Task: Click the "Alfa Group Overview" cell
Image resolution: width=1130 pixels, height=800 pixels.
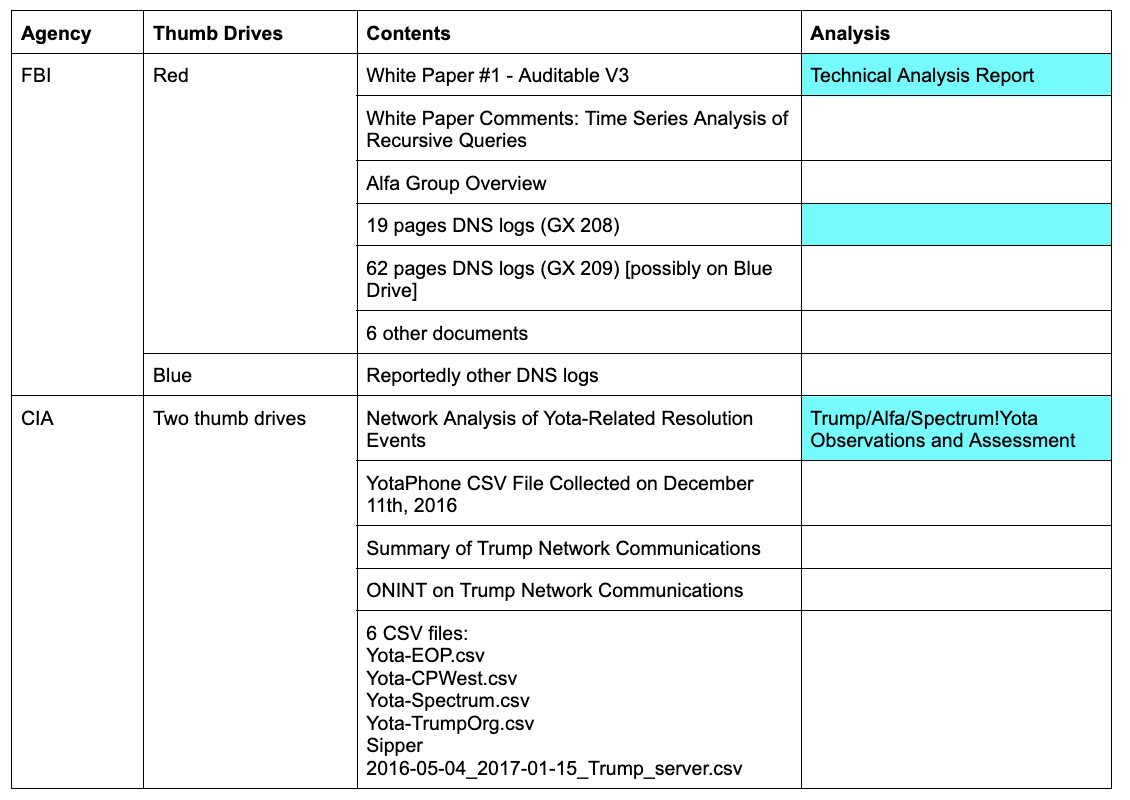Action: click(579, 182)
